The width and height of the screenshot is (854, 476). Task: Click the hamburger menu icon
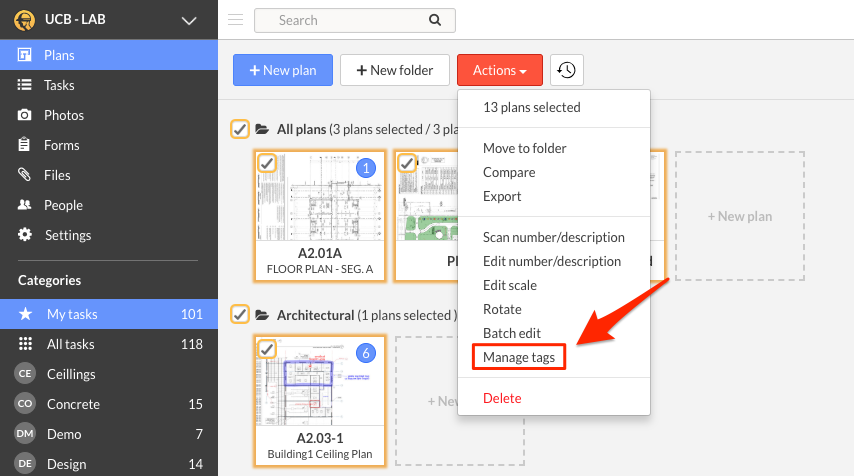coord(236,19)
